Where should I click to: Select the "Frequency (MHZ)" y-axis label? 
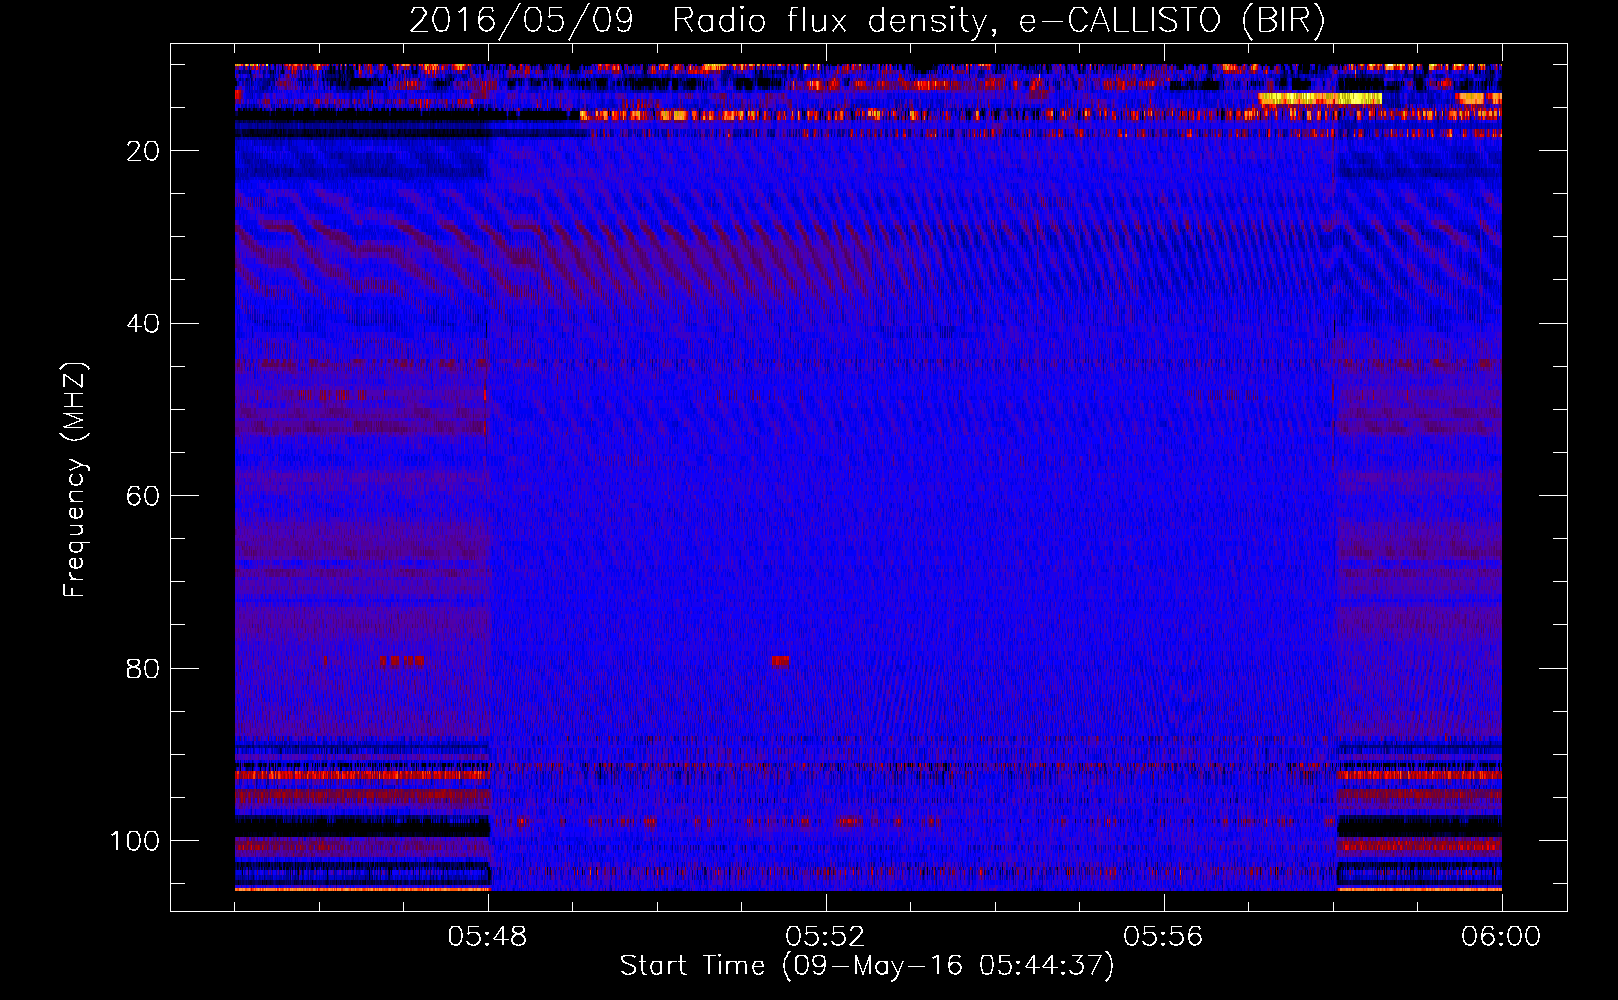coord(75,479)
